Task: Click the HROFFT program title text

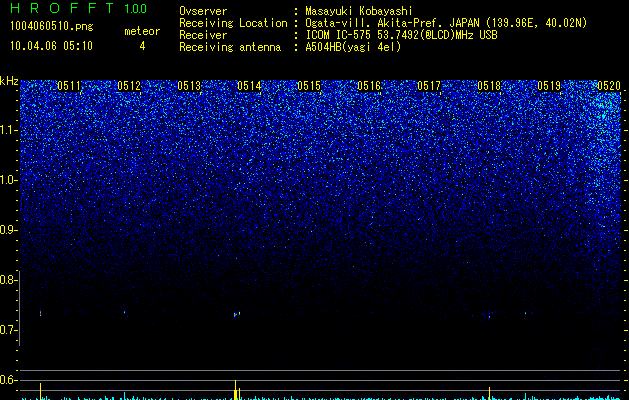Action: (x=62, y=8)
